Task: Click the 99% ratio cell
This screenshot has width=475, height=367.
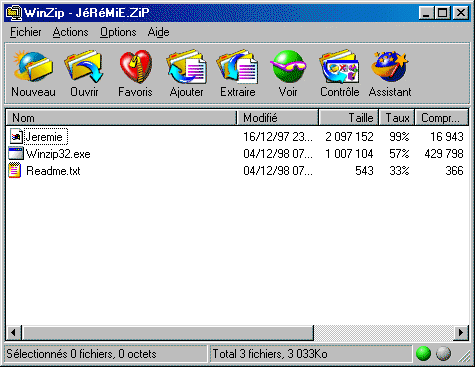Action: point(399,137)
